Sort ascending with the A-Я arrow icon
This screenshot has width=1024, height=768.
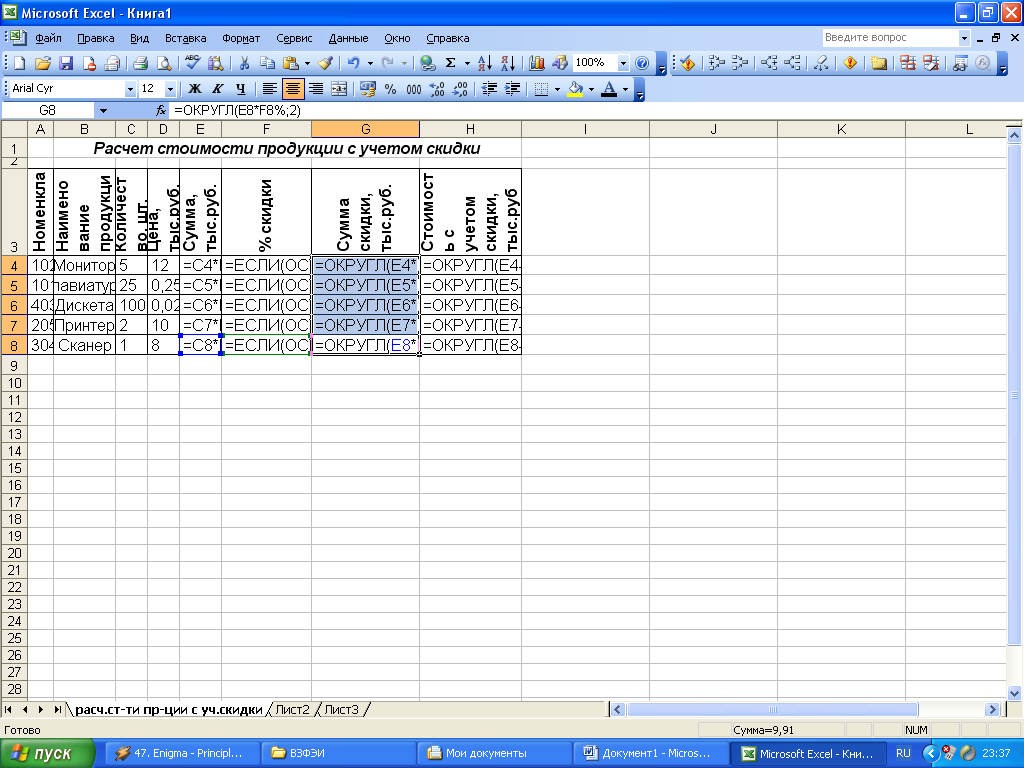click(x=485, y=63)
